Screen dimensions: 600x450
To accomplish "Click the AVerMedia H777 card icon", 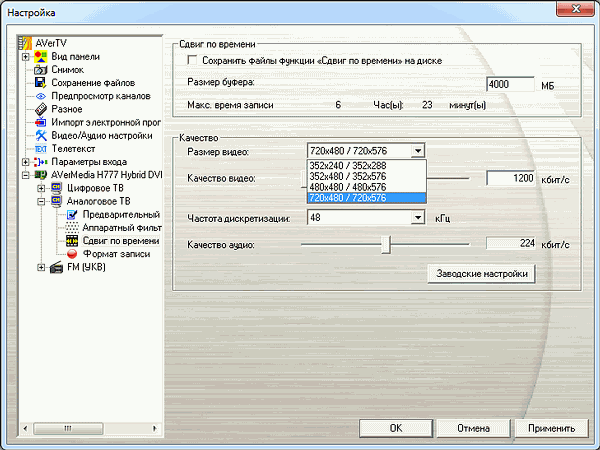I will (x=41, y=175).
